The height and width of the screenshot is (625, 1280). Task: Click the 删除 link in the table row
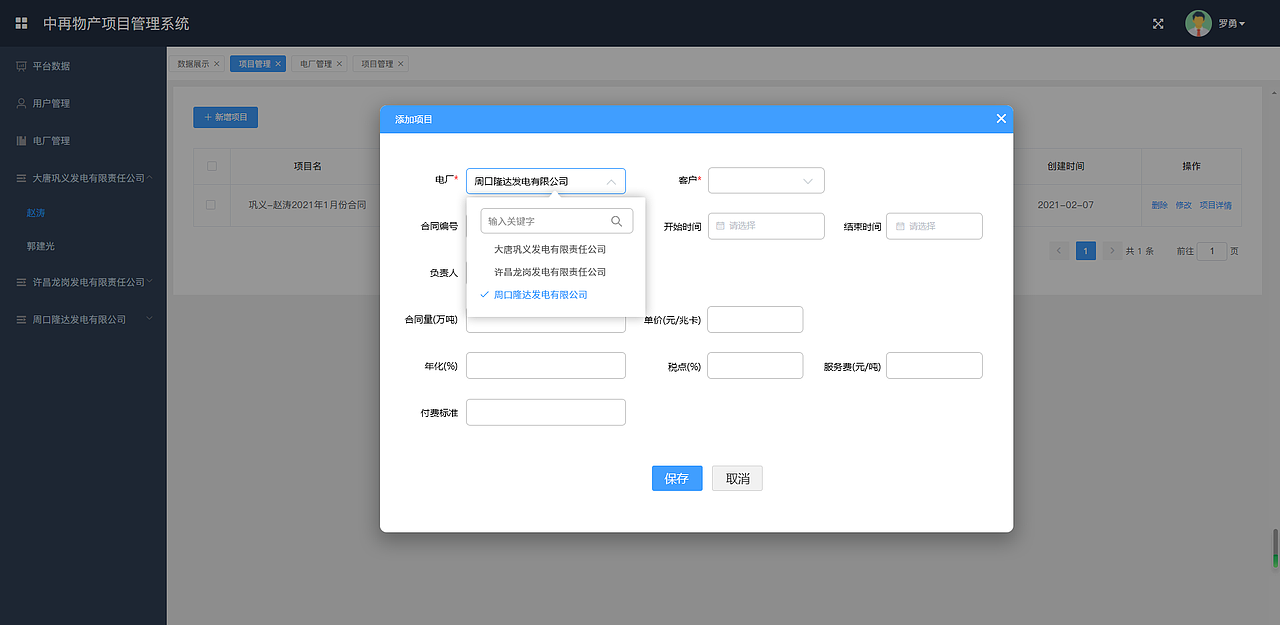point(1159,205)
